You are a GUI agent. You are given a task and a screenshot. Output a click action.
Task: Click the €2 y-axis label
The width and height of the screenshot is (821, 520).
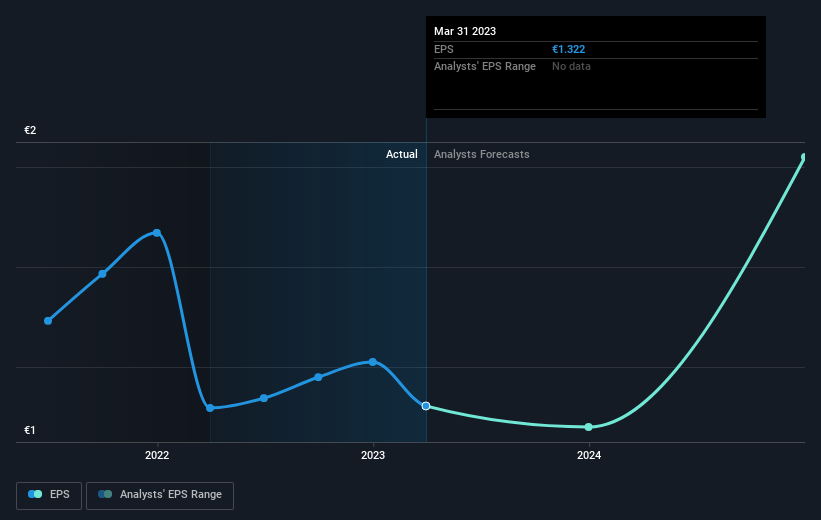tap(30, 130)
